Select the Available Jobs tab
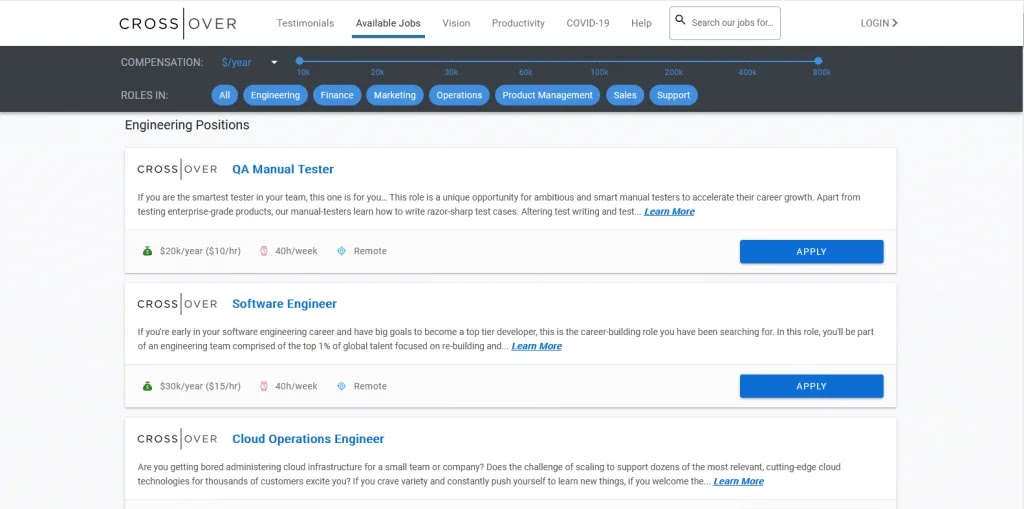 click(x=388, y=24)
